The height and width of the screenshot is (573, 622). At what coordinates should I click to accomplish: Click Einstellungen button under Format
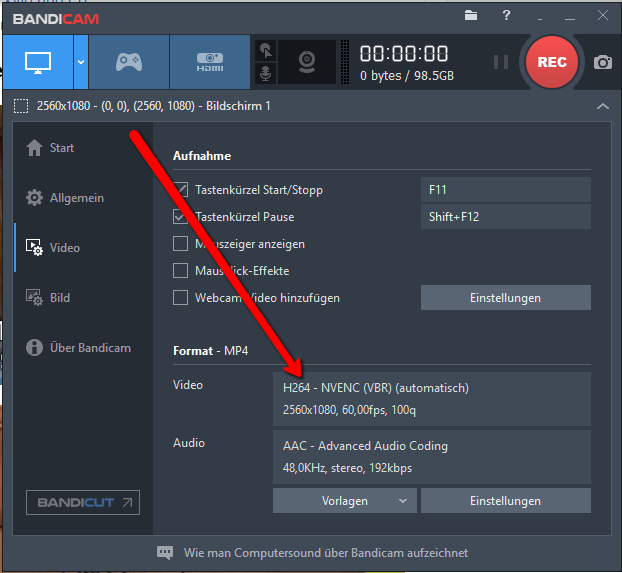coord(505,501)
